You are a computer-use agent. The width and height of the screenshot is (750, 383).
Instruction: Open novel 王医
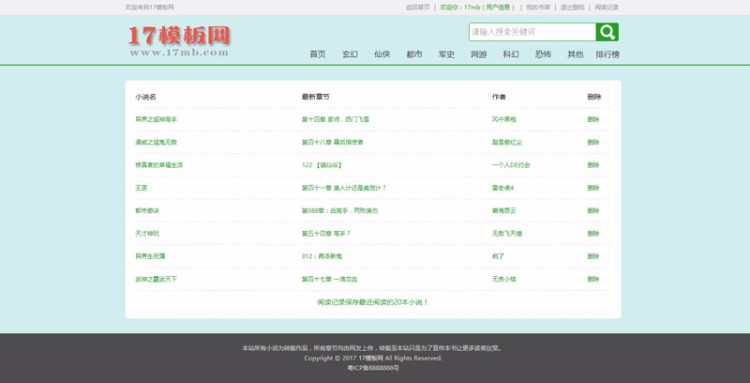(141, 188)
